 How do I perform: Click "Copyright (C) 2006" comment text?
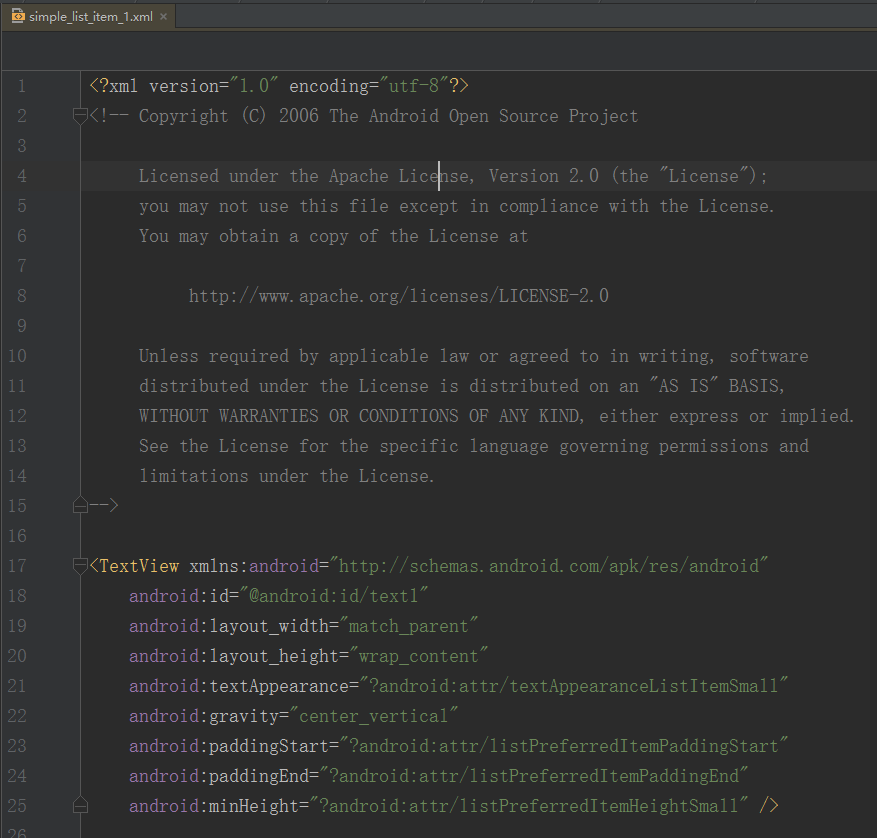pyautogui.click(x=229, y=116)
